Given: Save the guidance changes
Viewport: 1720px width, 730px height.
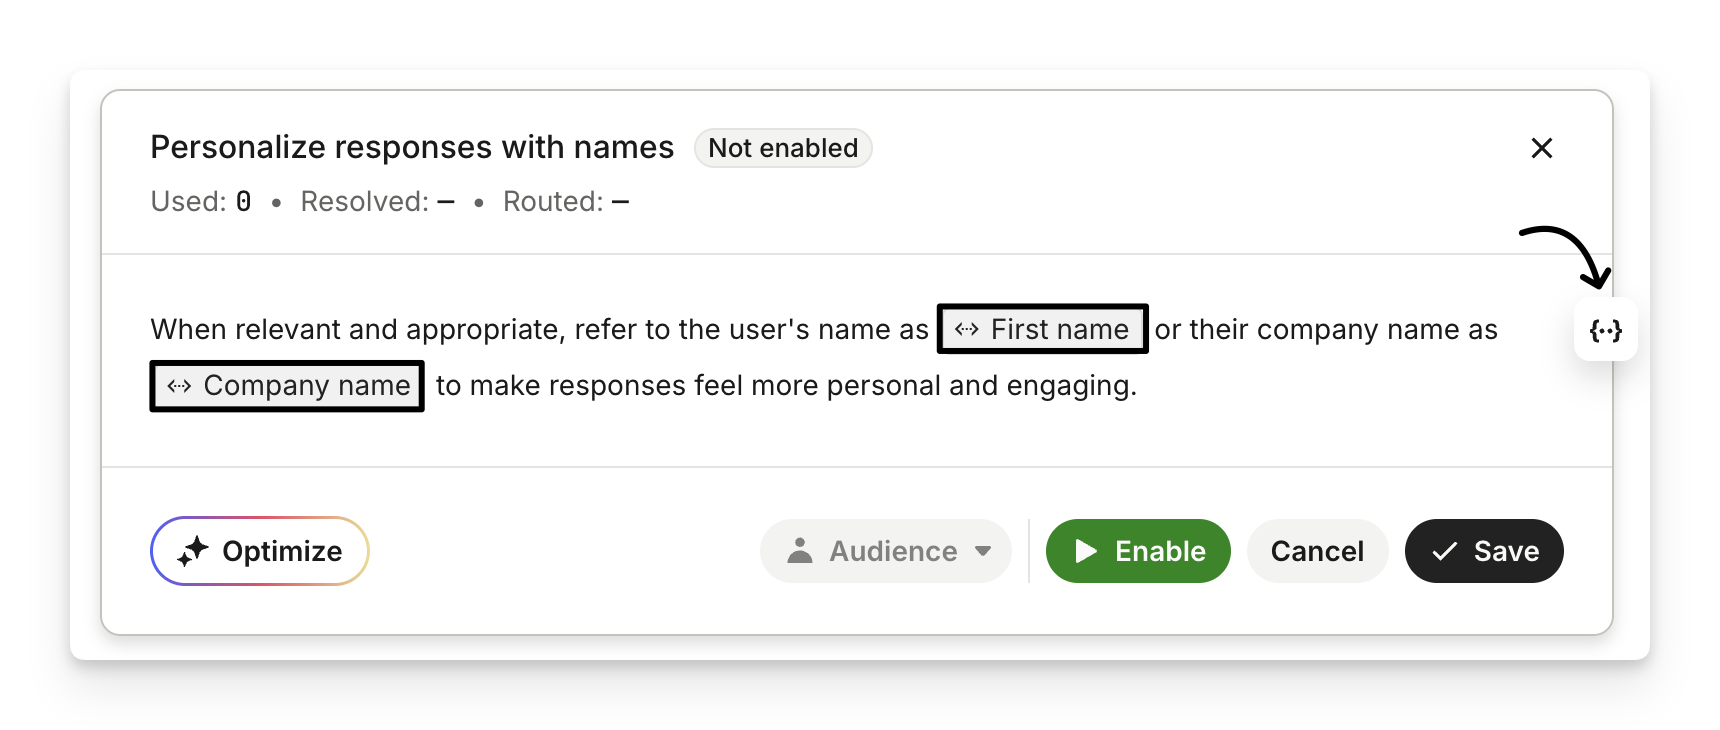Looking at the screenshot, I should (1484, 551).
